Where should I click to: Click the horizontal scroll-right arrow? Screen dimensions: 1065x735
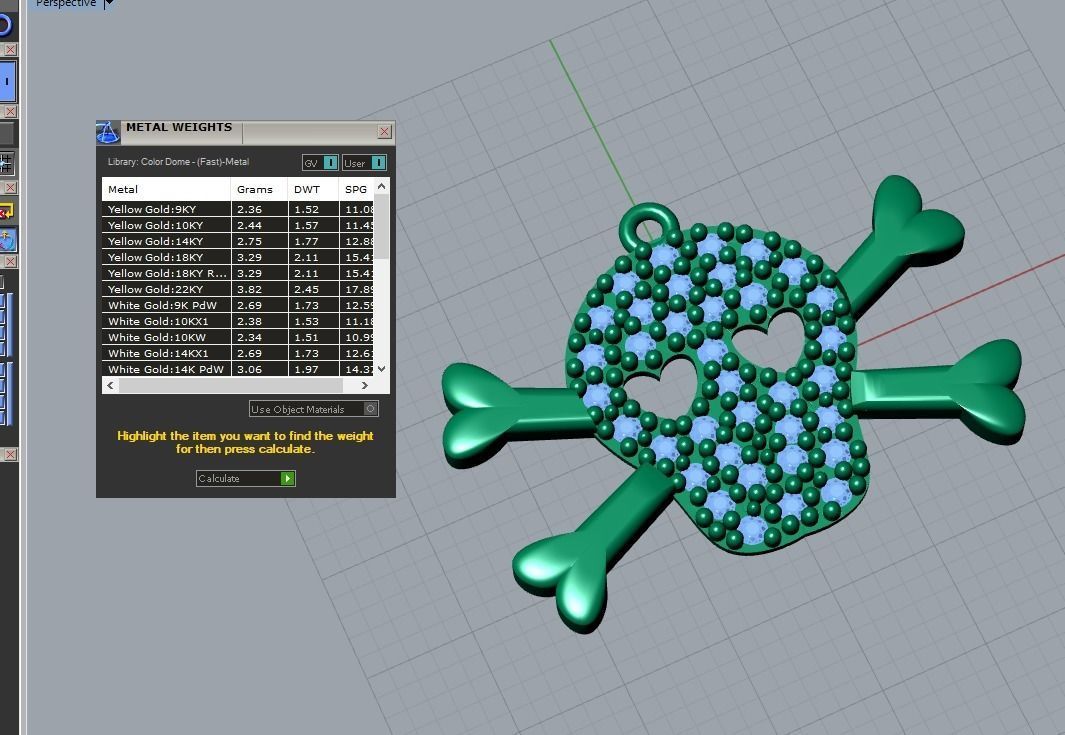365,385
